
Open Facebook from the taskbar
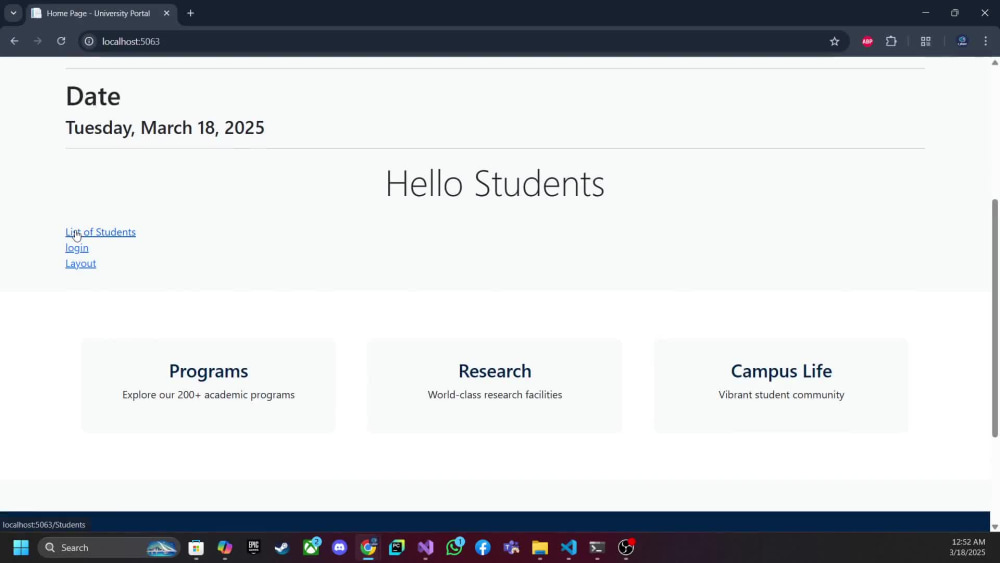tap(483, 548)
